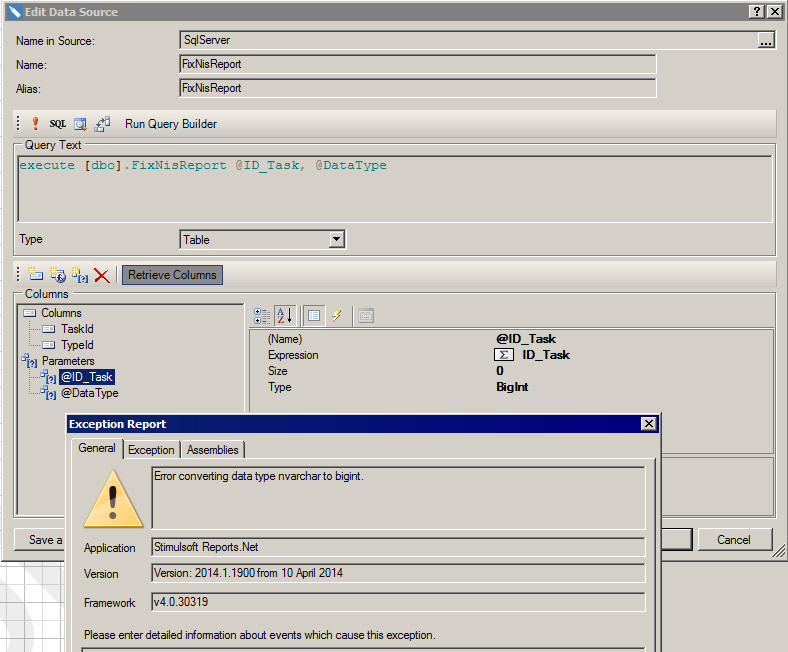Close the Exception Report dialog
The width and height of the screenshot is (788, 652).
coord(649,424)
